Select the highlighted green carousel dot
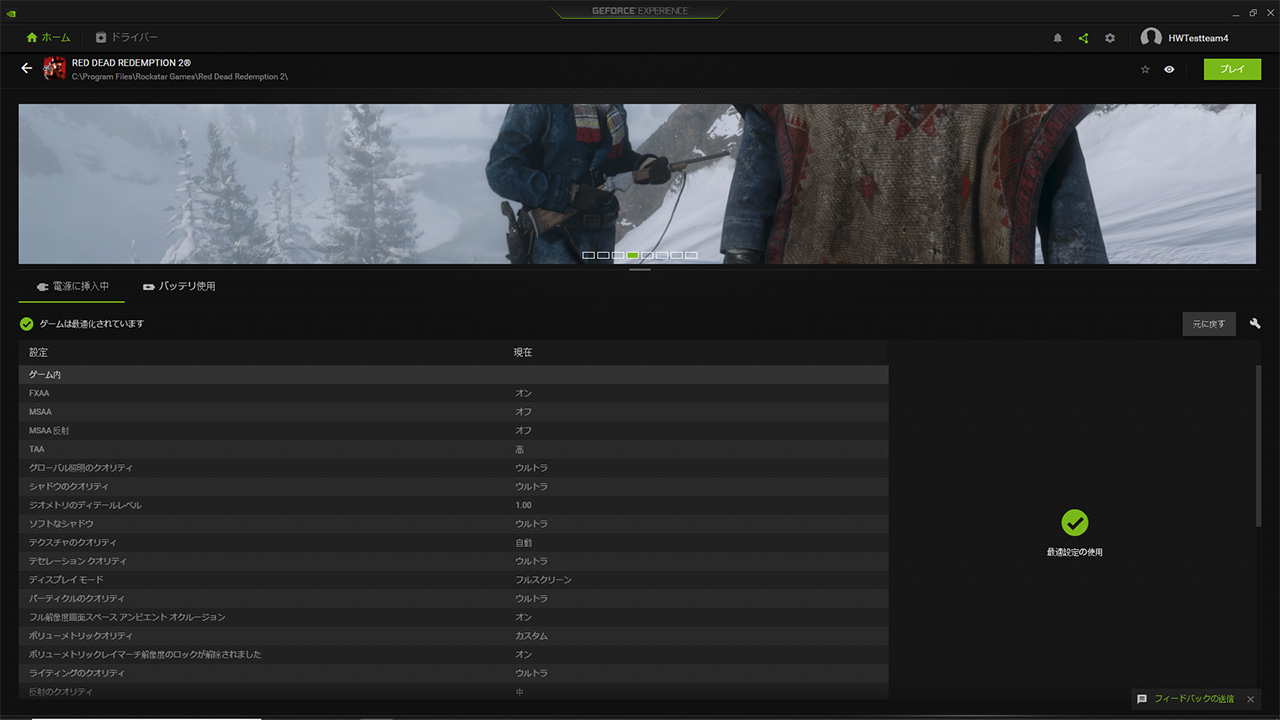This screenshot has width=1280, height=720. (x=633, y=255)
